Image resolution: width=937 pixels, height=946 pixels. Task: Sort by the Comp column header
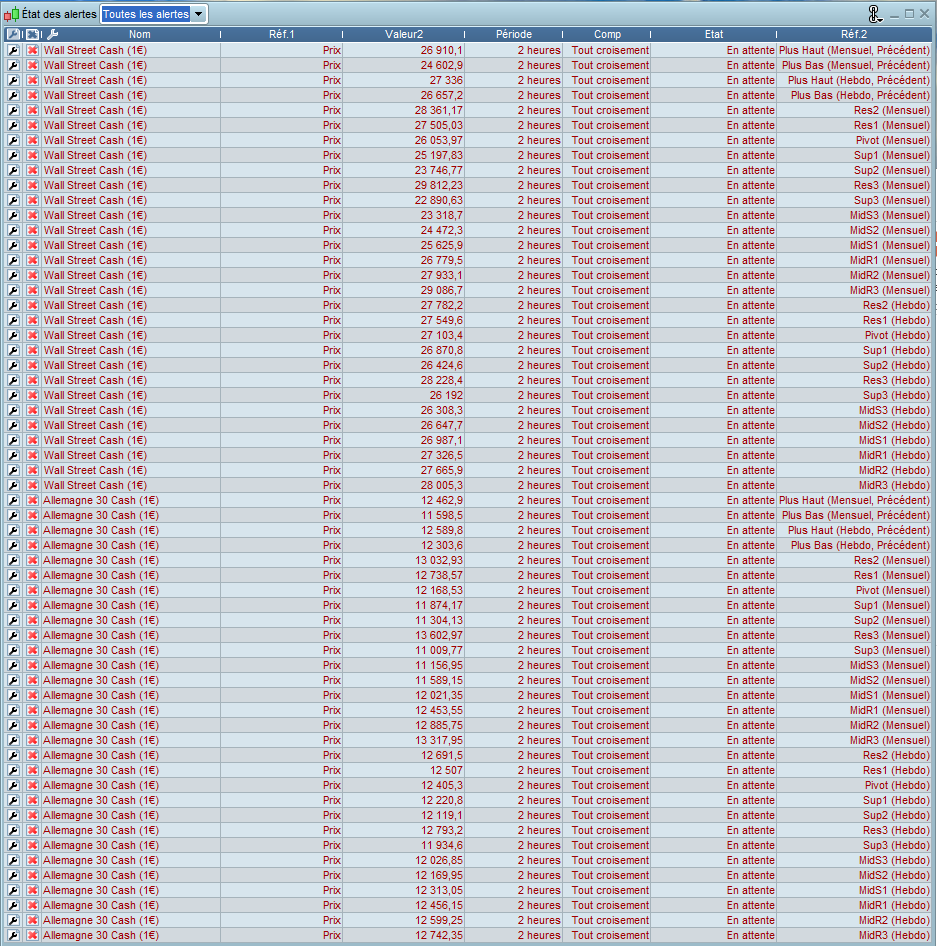607,34
